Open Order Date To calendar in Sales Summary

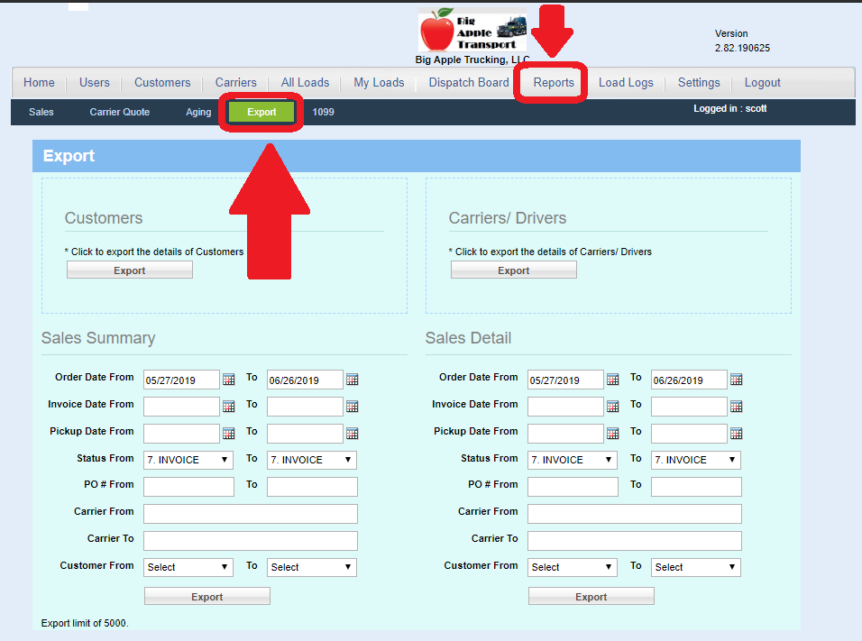coord(352,379)
